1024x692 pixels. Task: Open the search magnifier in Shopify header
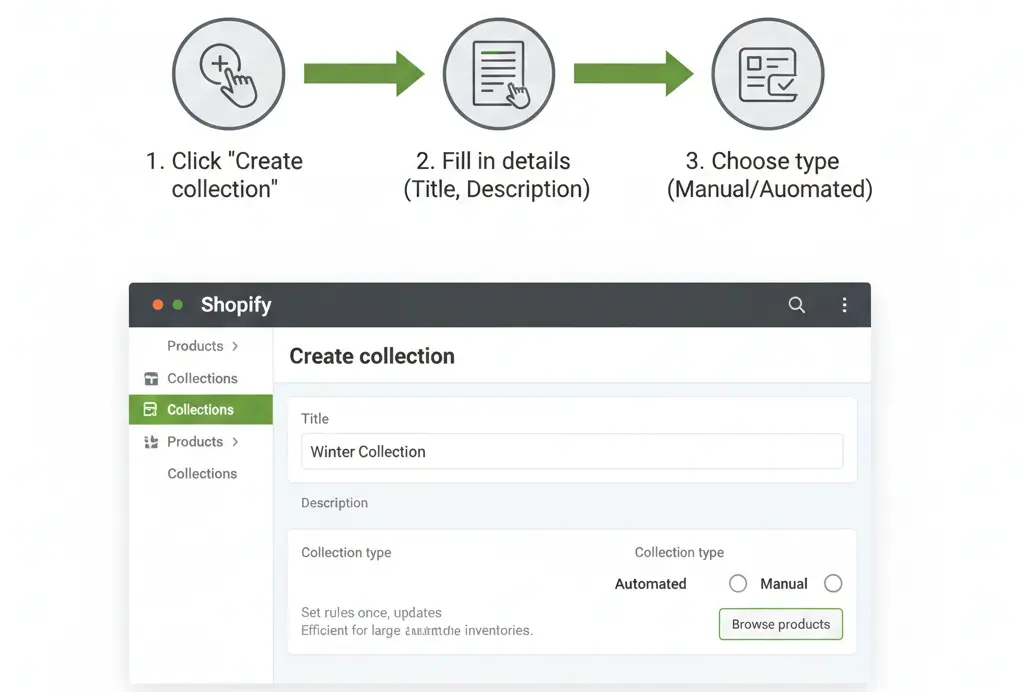[796, 305]
